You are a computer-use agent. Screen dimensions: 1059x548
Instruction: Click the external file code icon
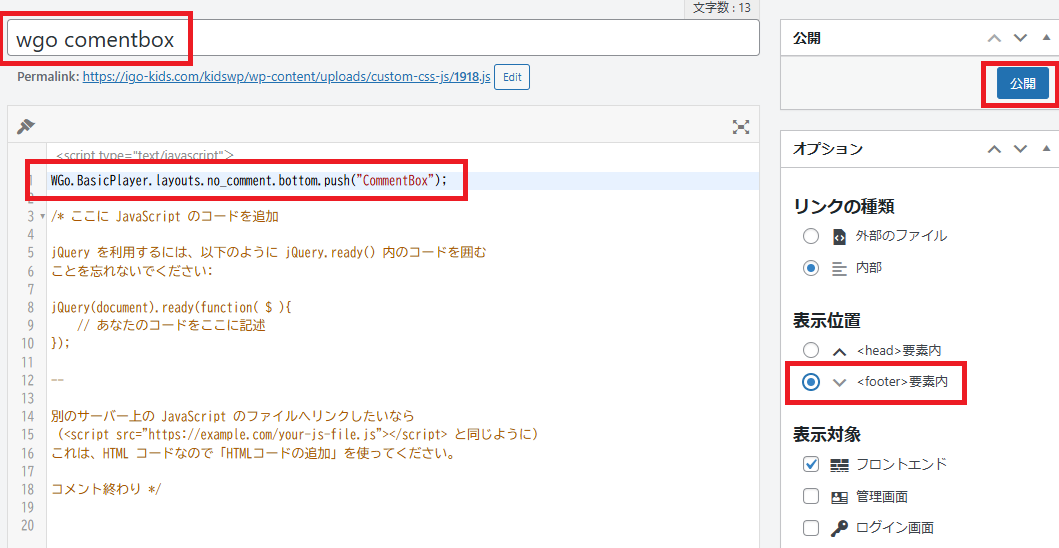tap(839, 236)
